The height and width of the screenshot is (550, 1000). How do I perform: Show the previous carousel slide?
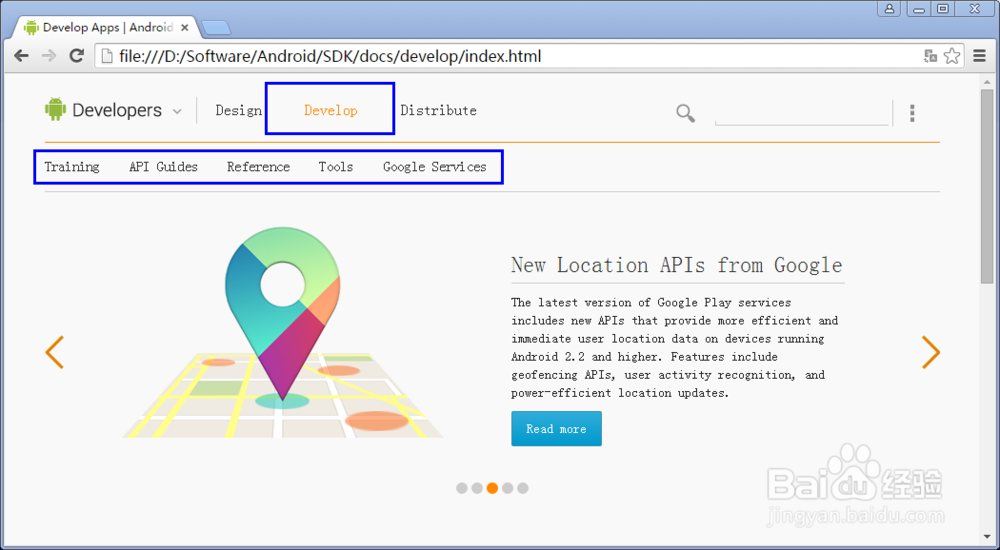(x=54, y=352)
